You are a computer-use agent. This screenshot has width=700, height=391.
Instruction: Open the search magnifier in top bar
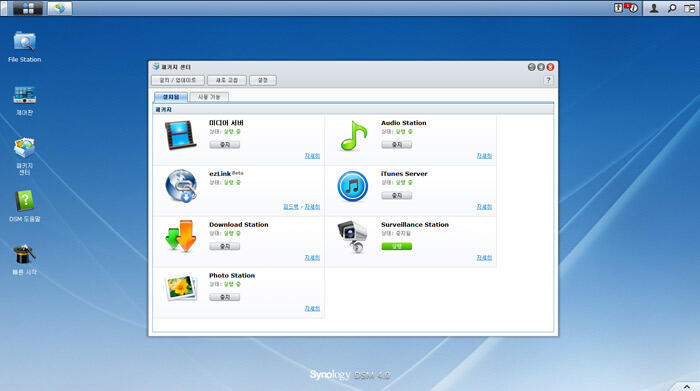coord(672,8)
